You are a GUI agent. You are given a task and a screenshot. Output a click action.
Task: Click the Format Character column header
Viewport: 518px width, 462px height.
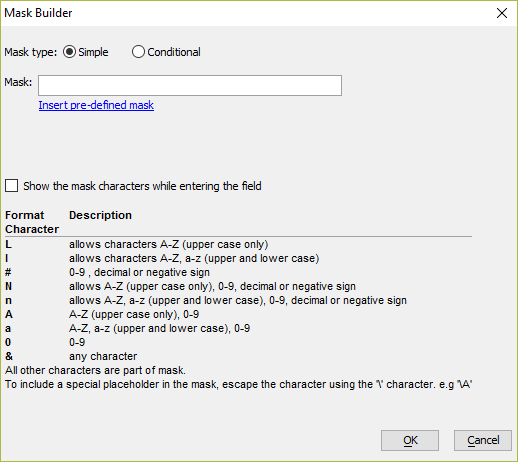coord(32,222)
